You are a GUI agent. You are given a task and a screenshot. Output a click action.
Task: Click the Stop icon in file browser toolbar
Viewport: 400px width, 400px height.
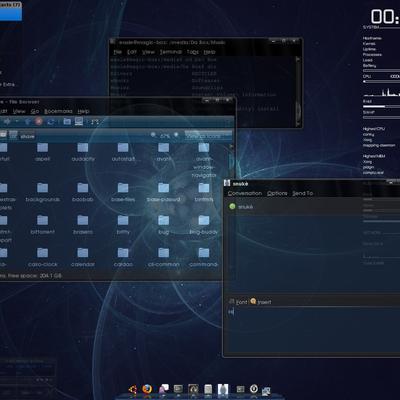point(39,122)
